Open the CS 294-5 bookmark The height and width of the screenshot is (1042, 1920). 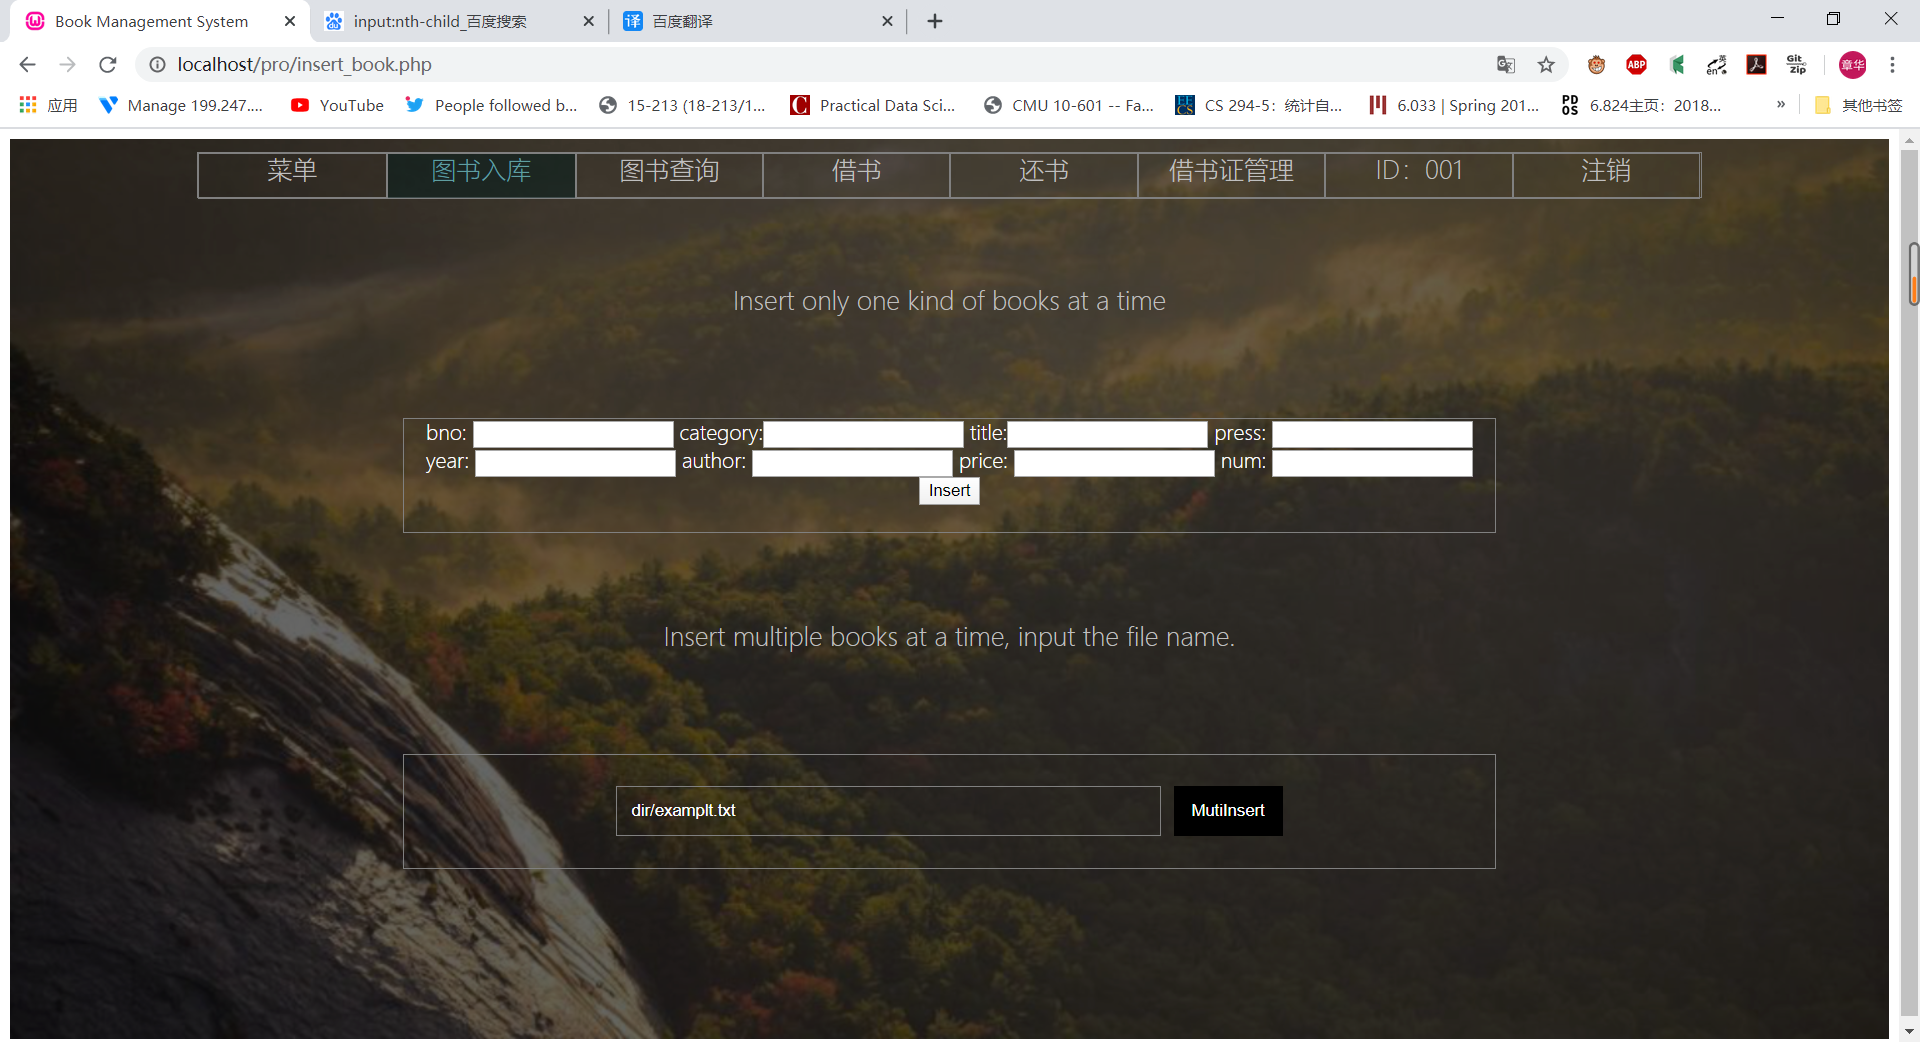[1259, 105]
